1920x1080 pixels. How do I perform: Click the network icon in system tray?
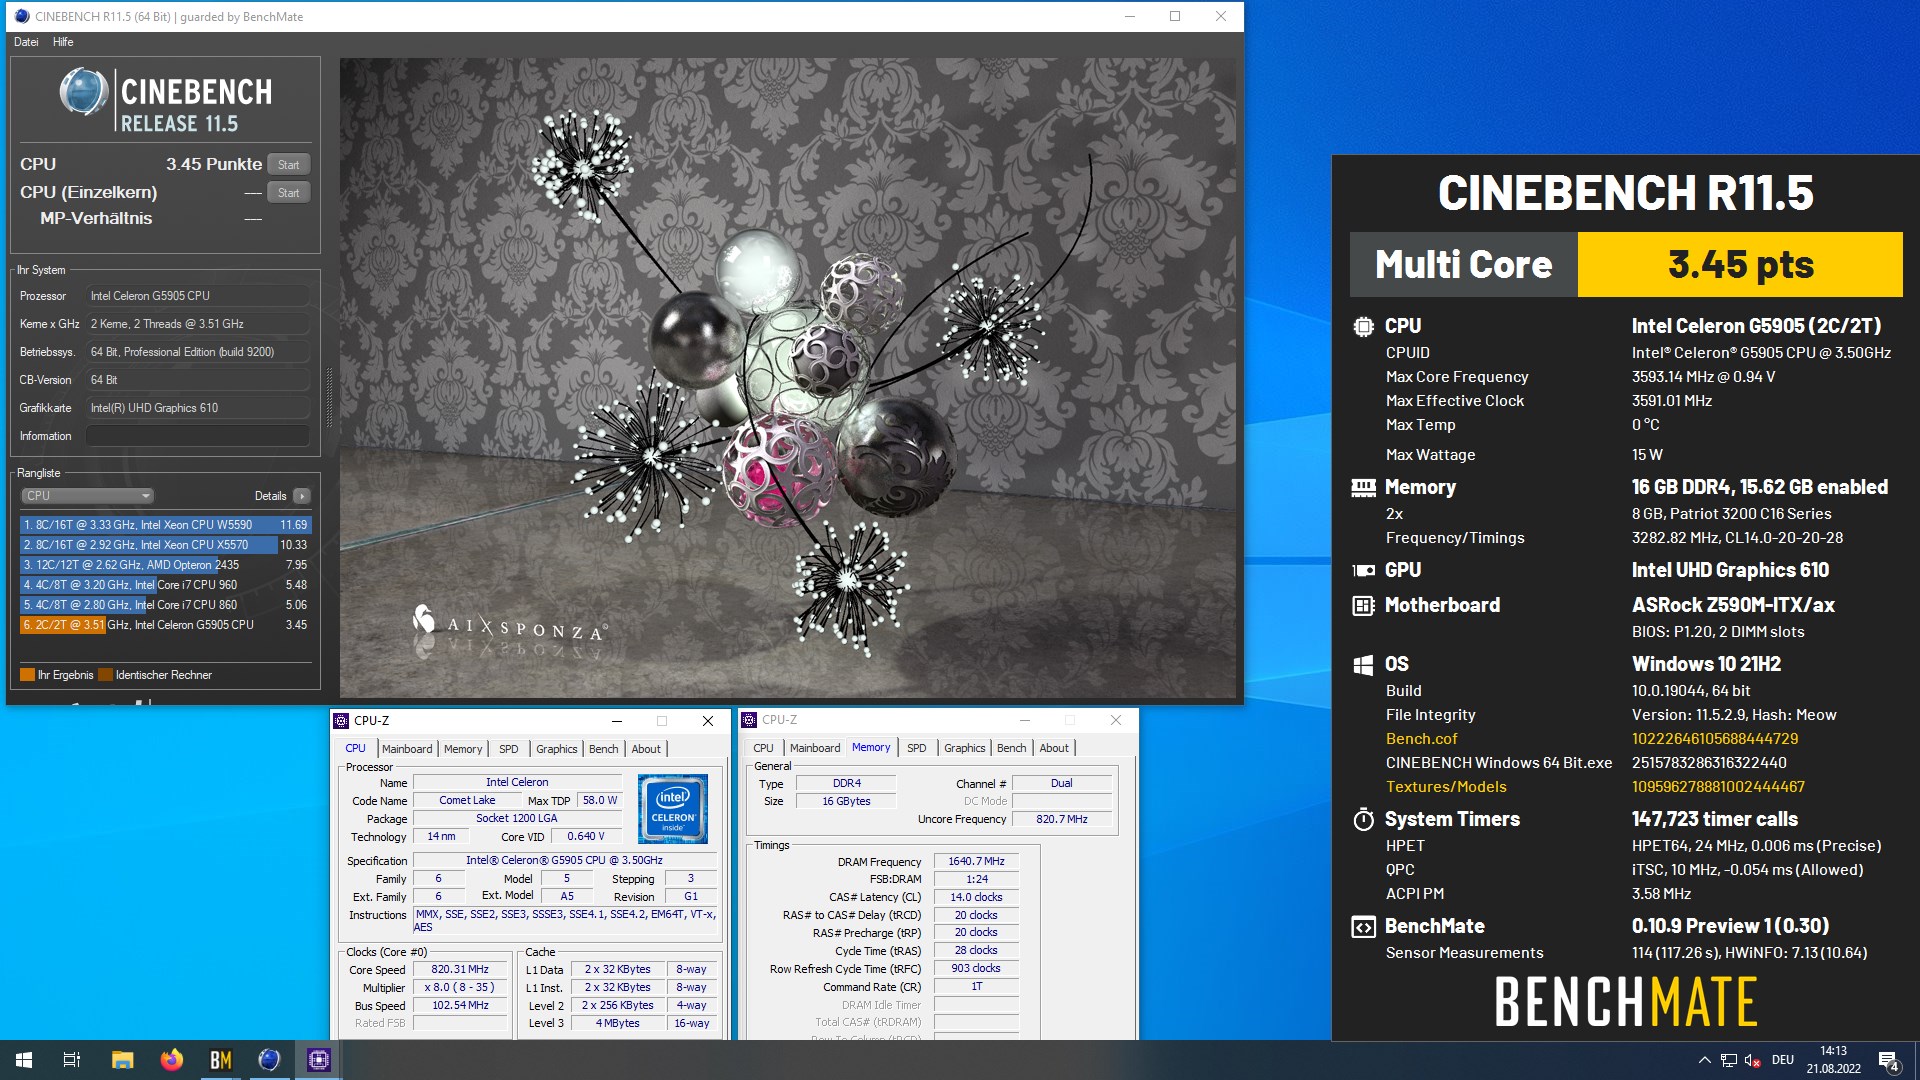point(1729,1060)
